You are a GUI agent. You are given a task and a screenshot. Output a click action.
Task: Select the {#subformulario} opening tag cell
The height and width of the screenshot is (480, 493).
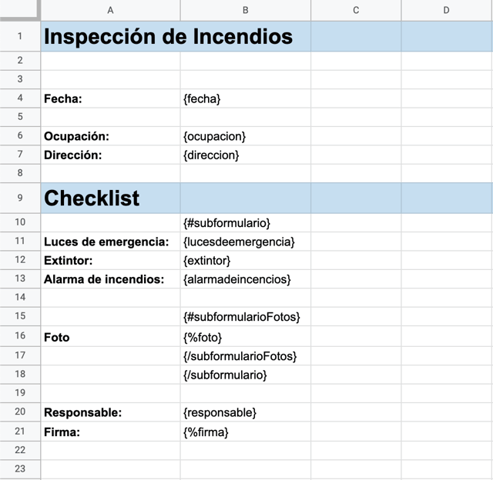coord(245,223)
